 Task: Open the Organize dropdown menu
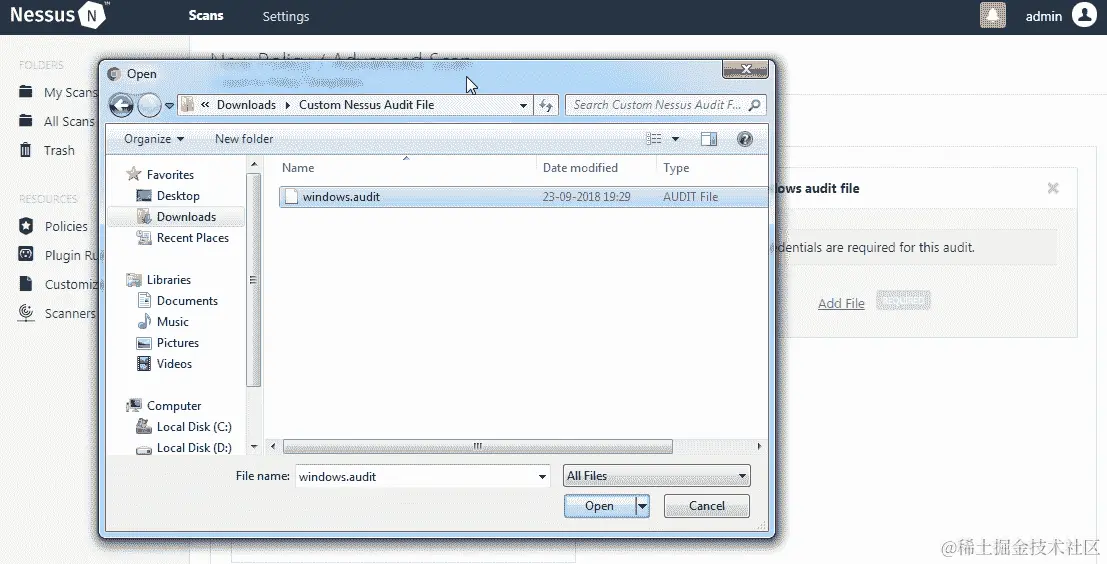(x=154, y=139)
